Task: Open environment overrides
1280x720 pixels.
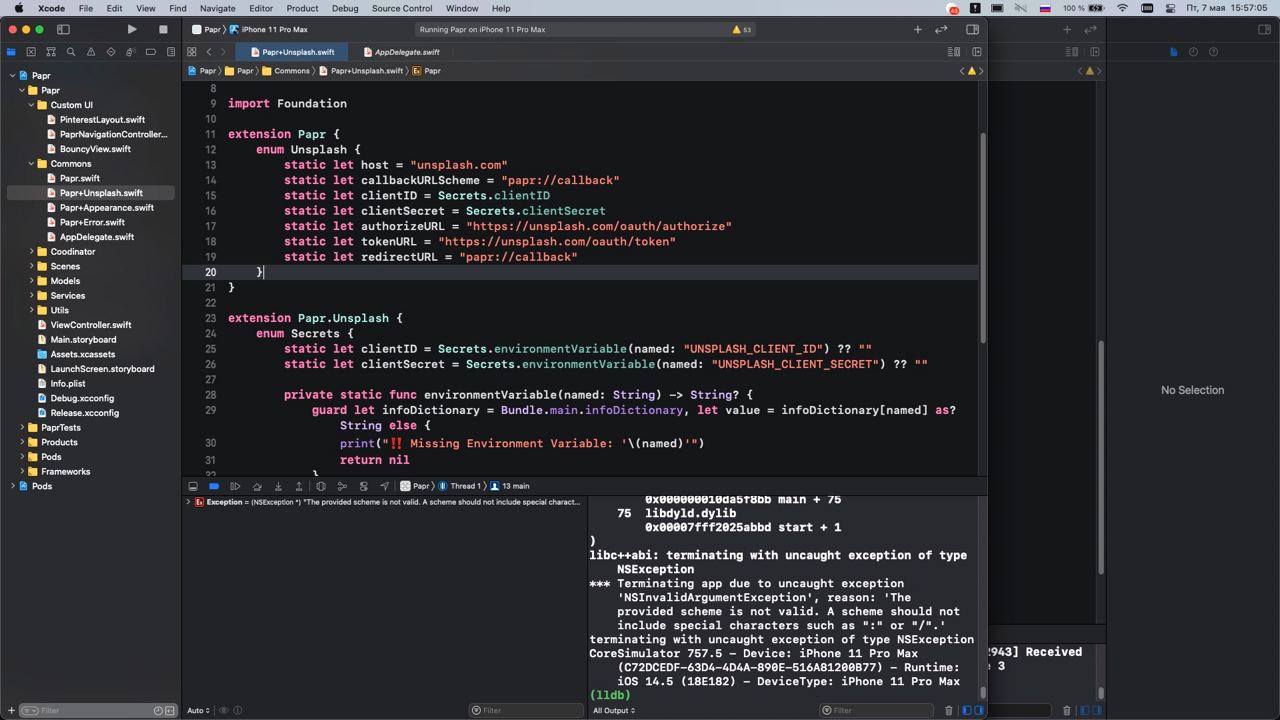Action: (x=363, y=486)
